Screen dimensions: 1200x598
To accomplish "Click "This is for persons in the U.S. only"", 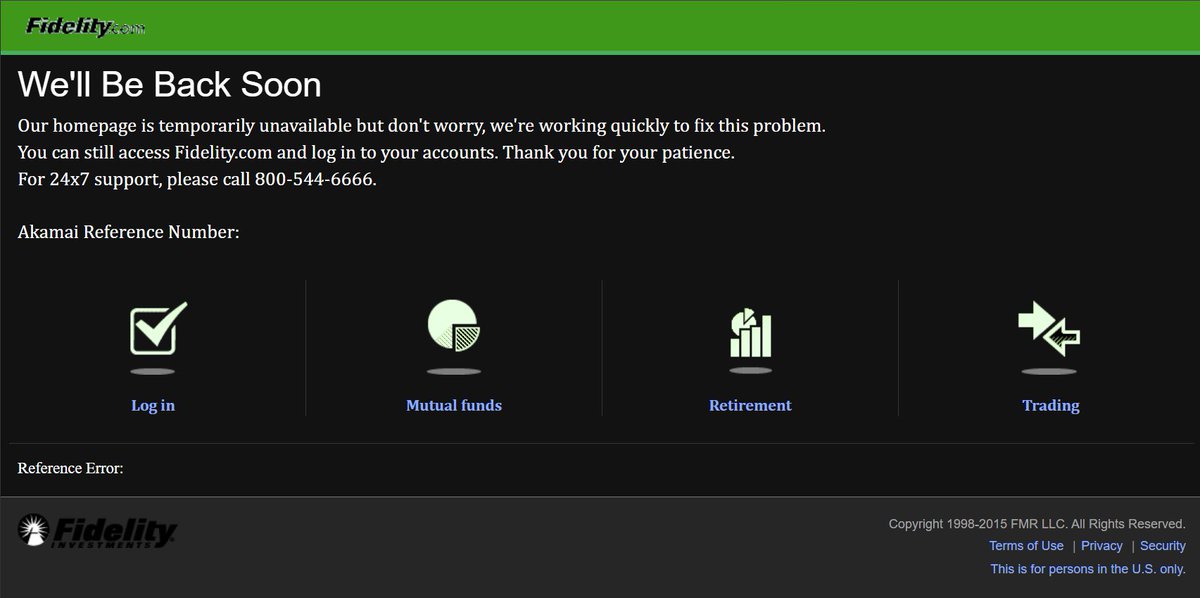I will pos(1088,569).
